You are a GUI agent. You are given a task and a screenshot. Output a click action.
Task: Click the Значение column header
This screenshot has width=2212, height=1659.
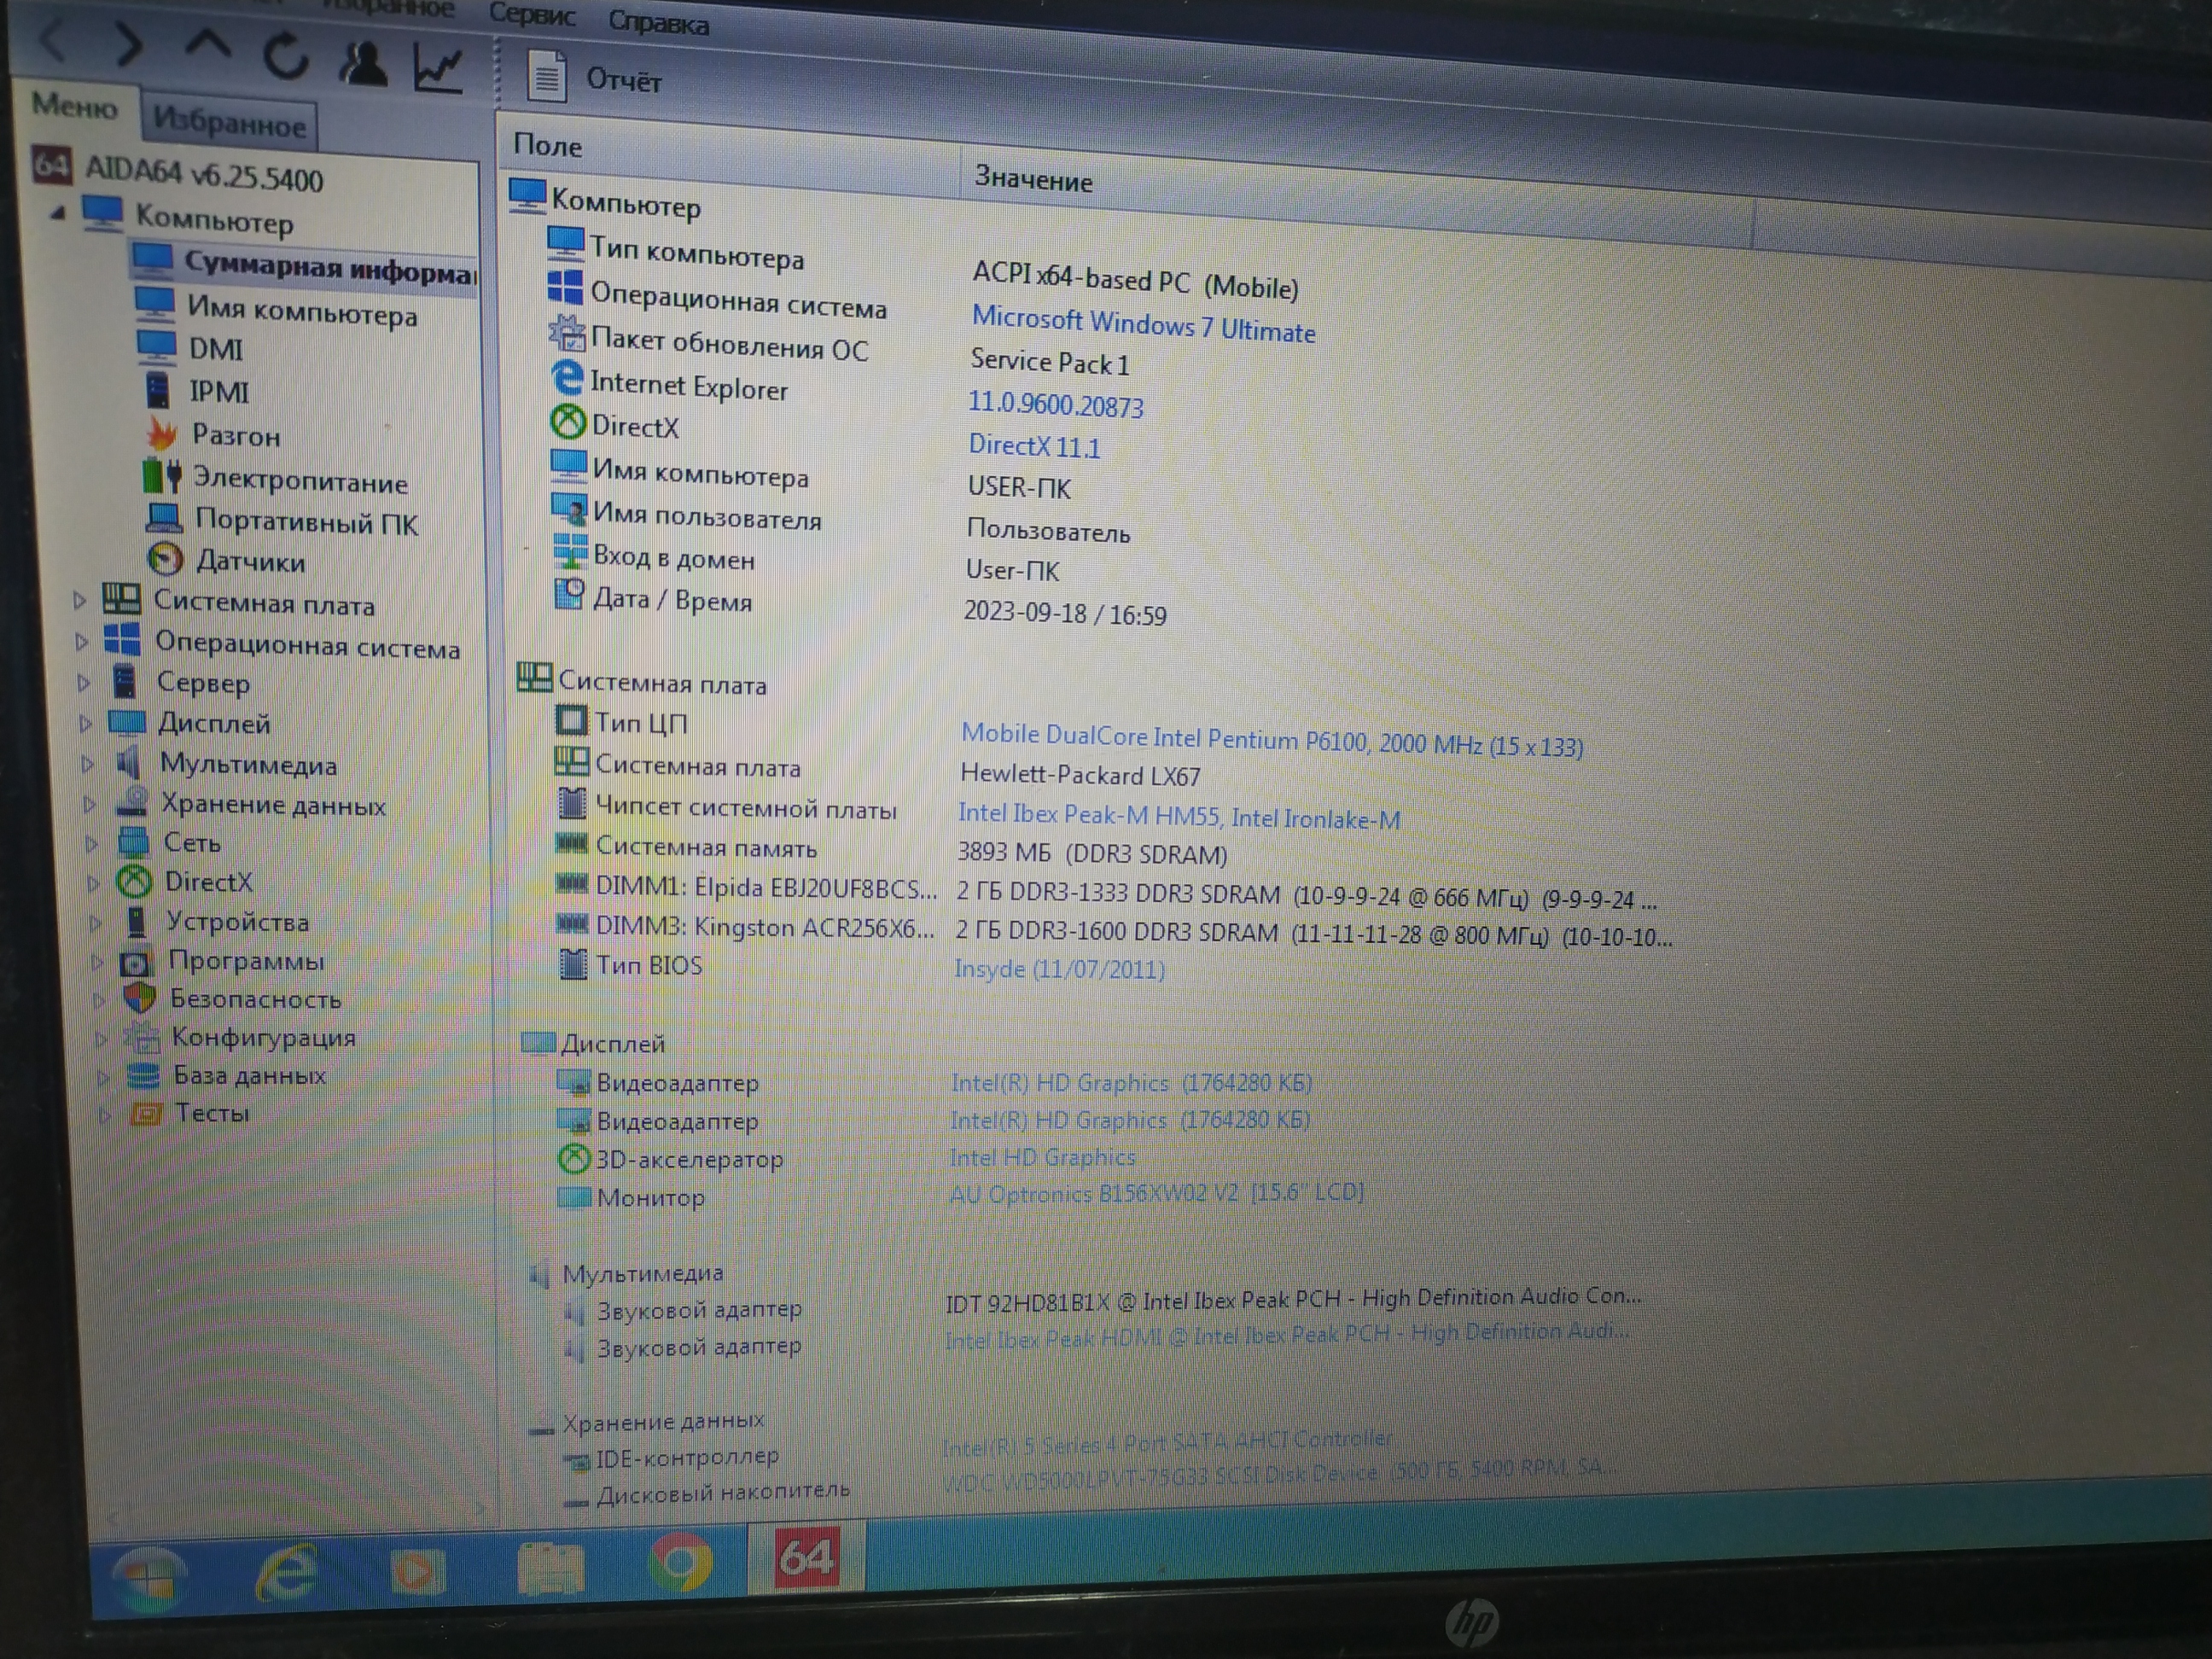1033,180
